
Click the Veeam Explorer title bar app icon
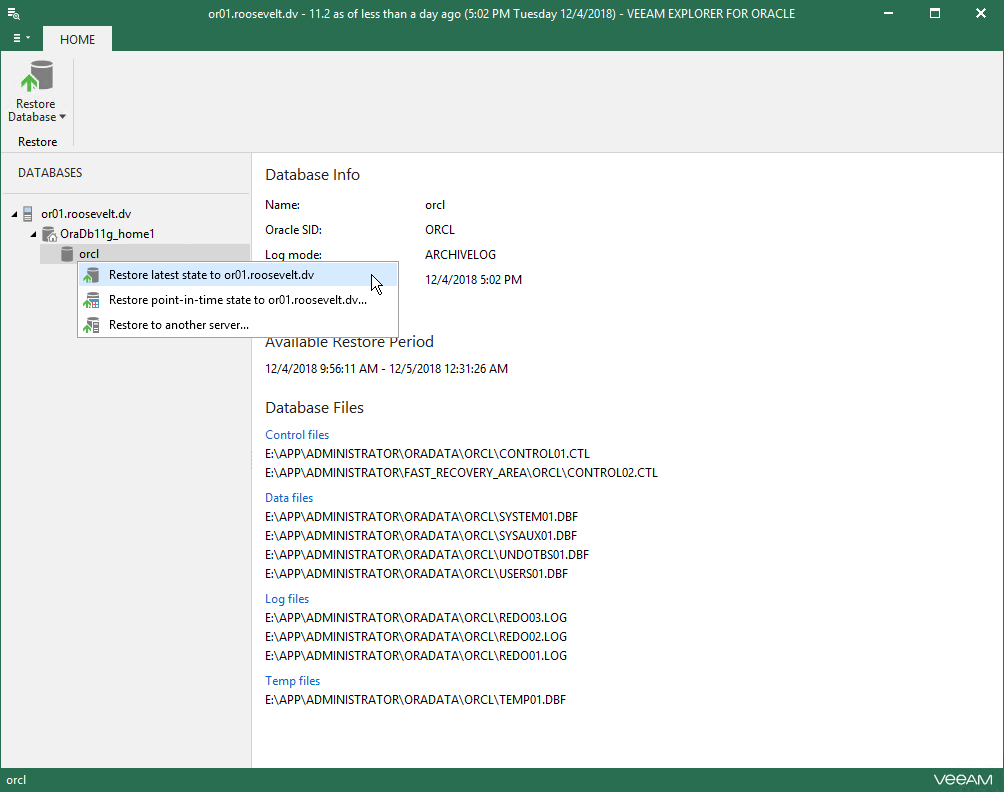(13, 13)
